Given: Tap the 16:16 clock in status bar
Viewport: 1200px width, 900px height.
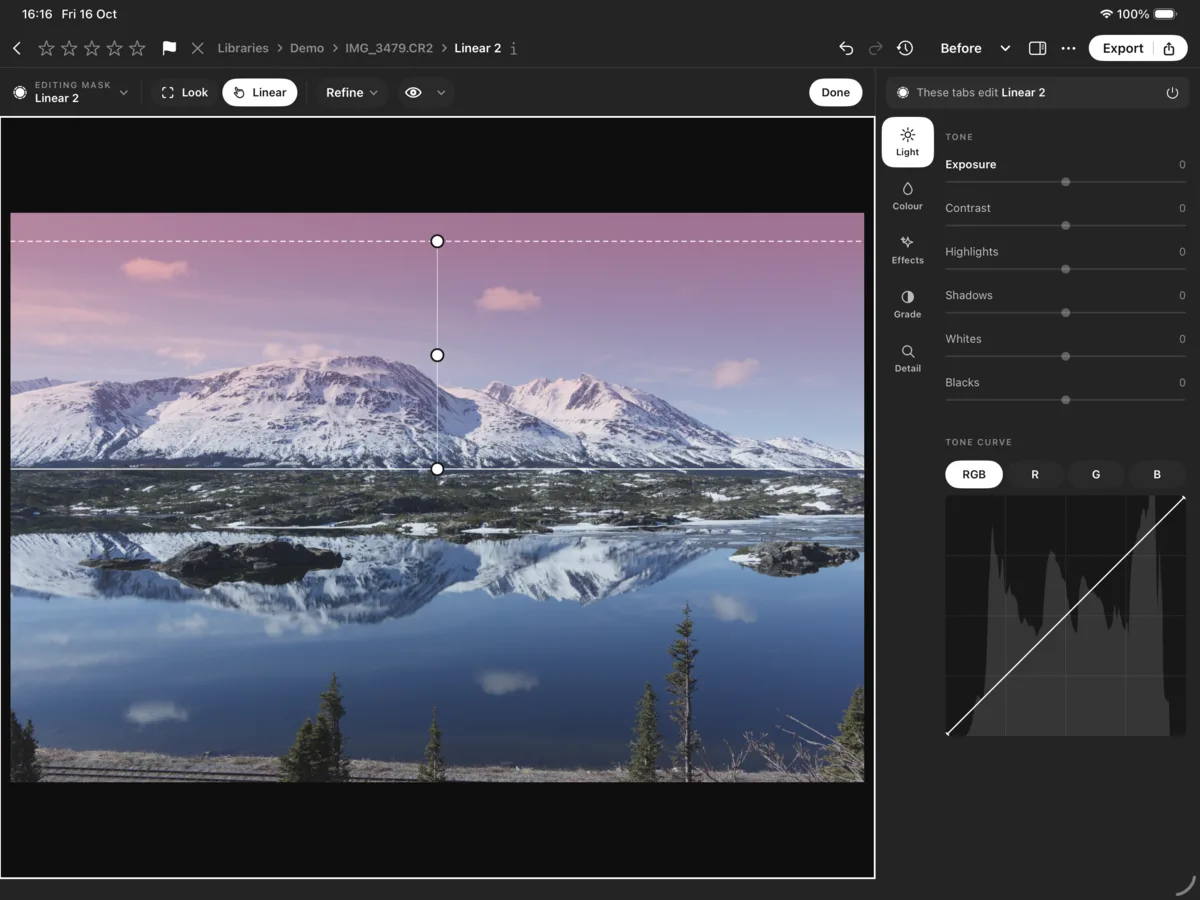Looking at the screenshot, I should pos(37,14).
